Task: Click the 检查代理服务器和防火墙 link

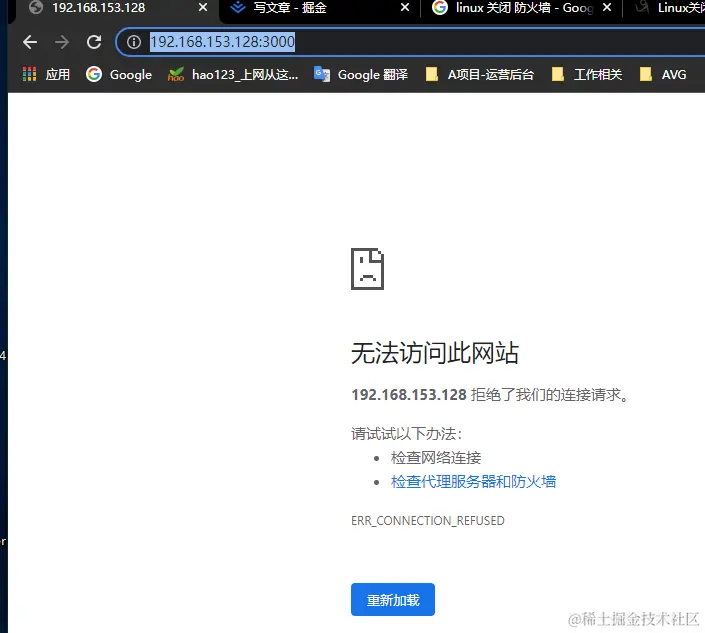Action: point(473,481)
